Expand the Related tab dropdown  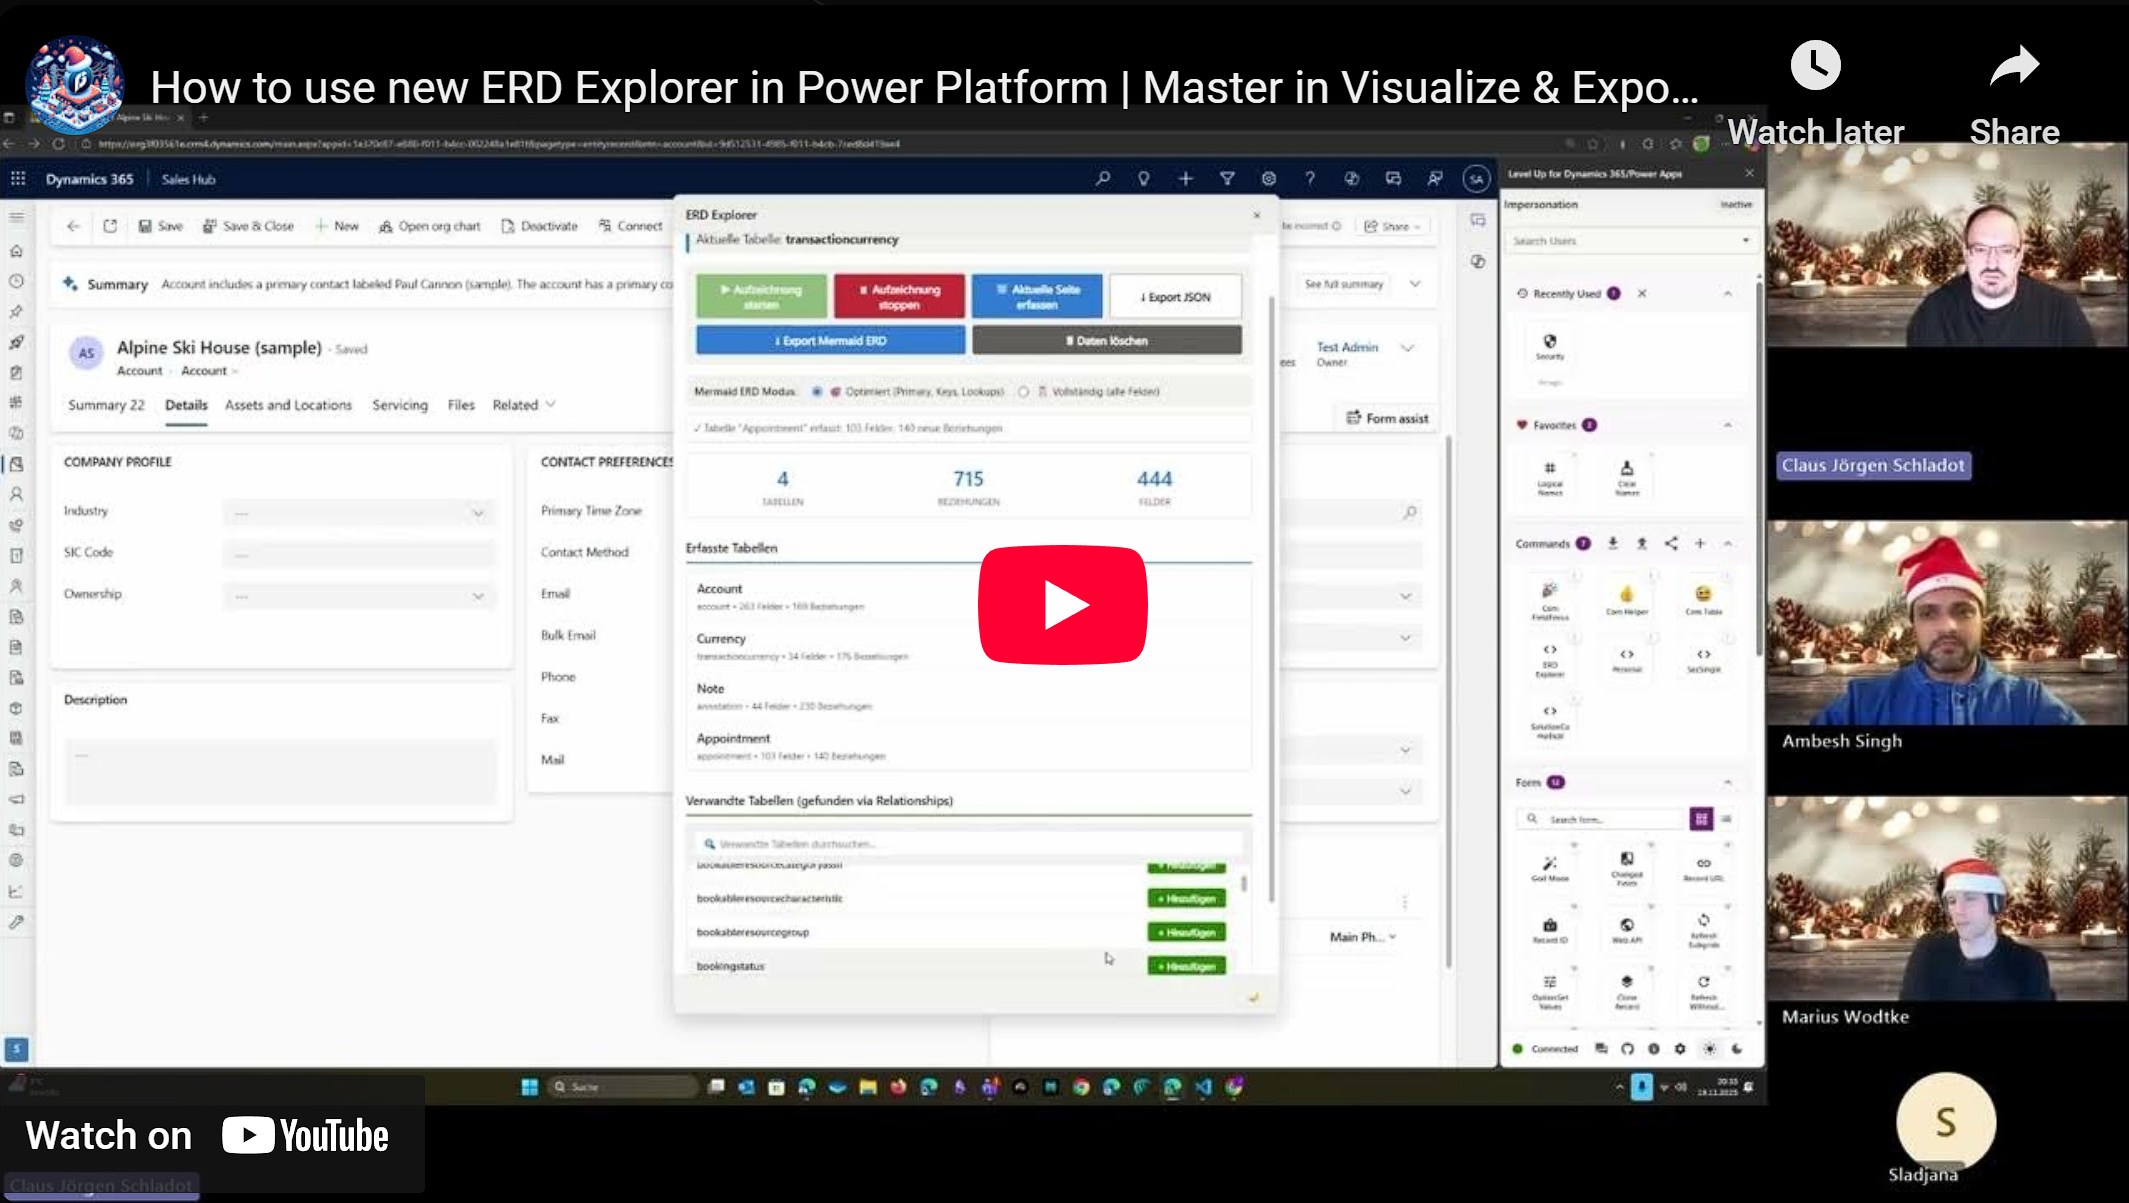click(x=550, y=405)
